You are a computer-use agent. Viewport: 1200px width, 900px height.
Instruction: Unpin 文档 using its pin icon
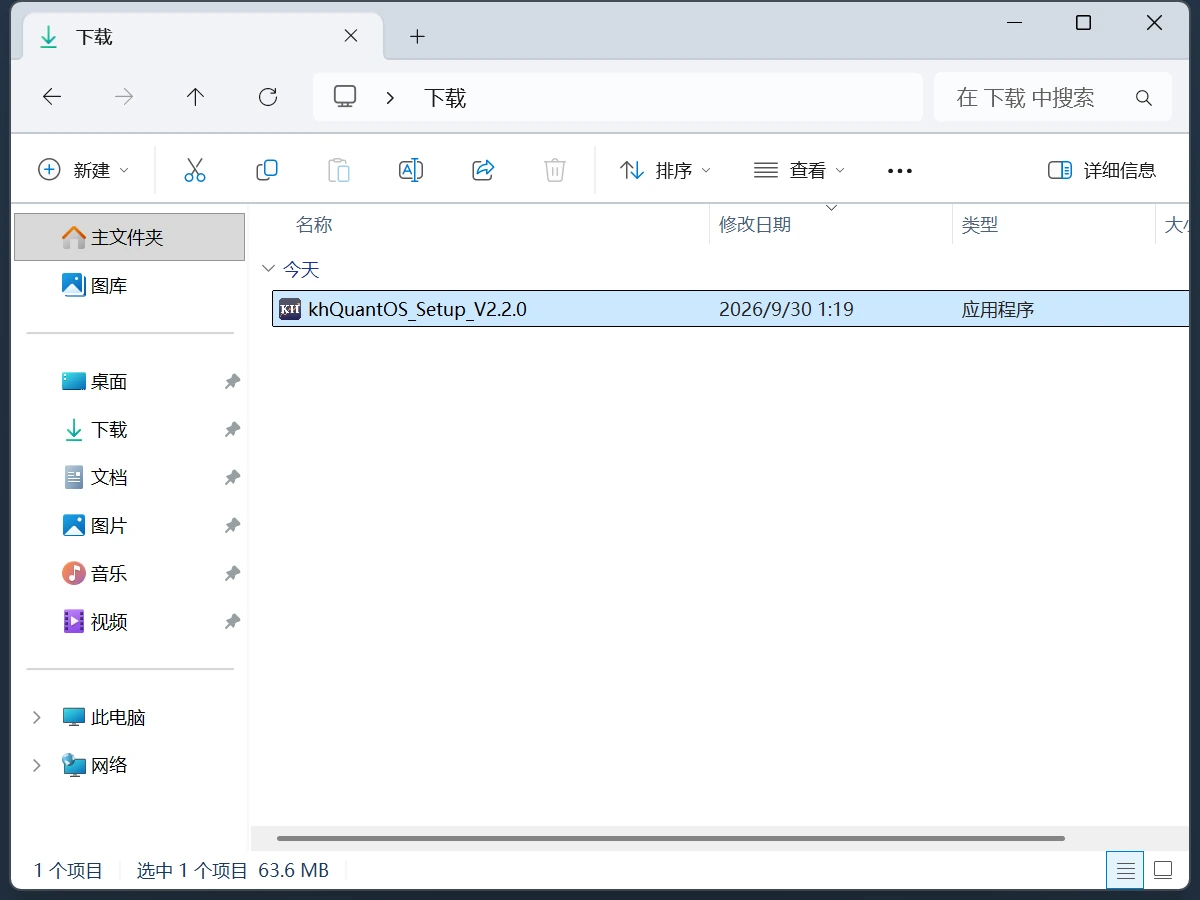tap(232, 477)
